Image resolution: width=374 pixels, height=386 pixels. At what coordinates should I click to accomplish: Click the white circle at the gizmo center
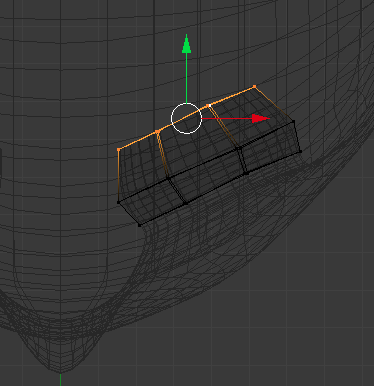click(186, 118)
